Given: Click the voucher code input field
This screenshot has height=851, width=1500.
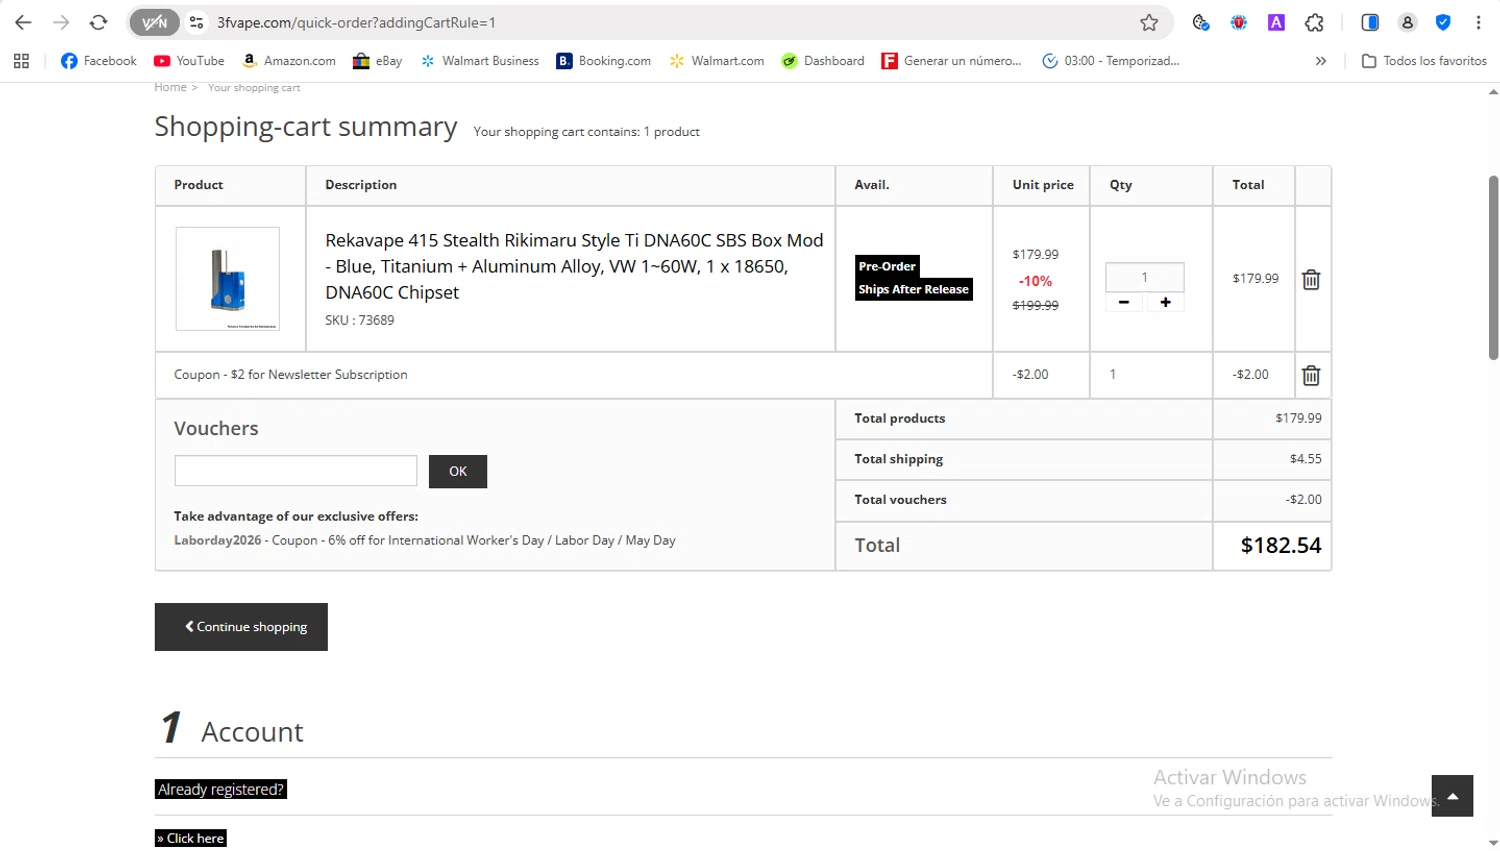Looking at the screenshot, I should pos(296,471).
